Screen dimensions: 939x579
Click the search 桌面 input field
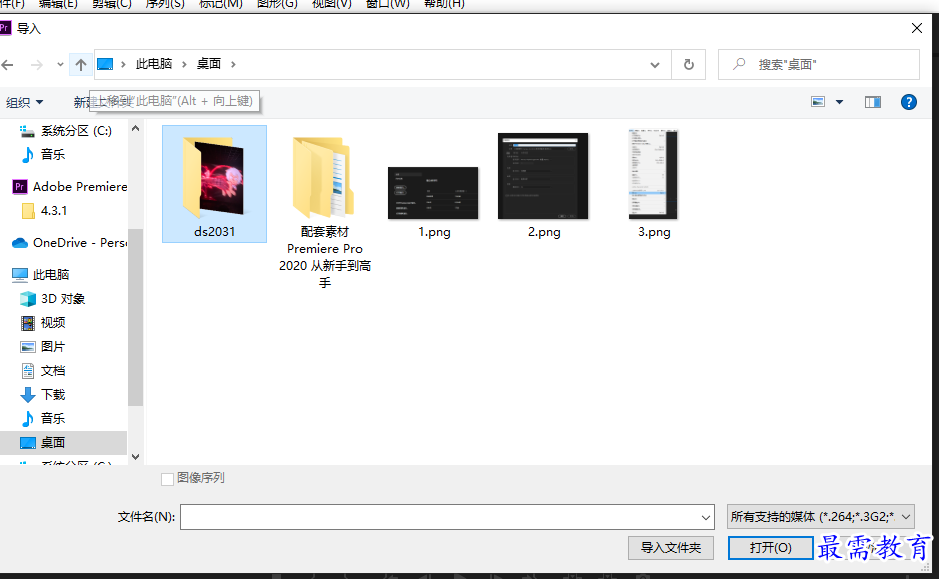pyautogui.click(x=819, y=65)
